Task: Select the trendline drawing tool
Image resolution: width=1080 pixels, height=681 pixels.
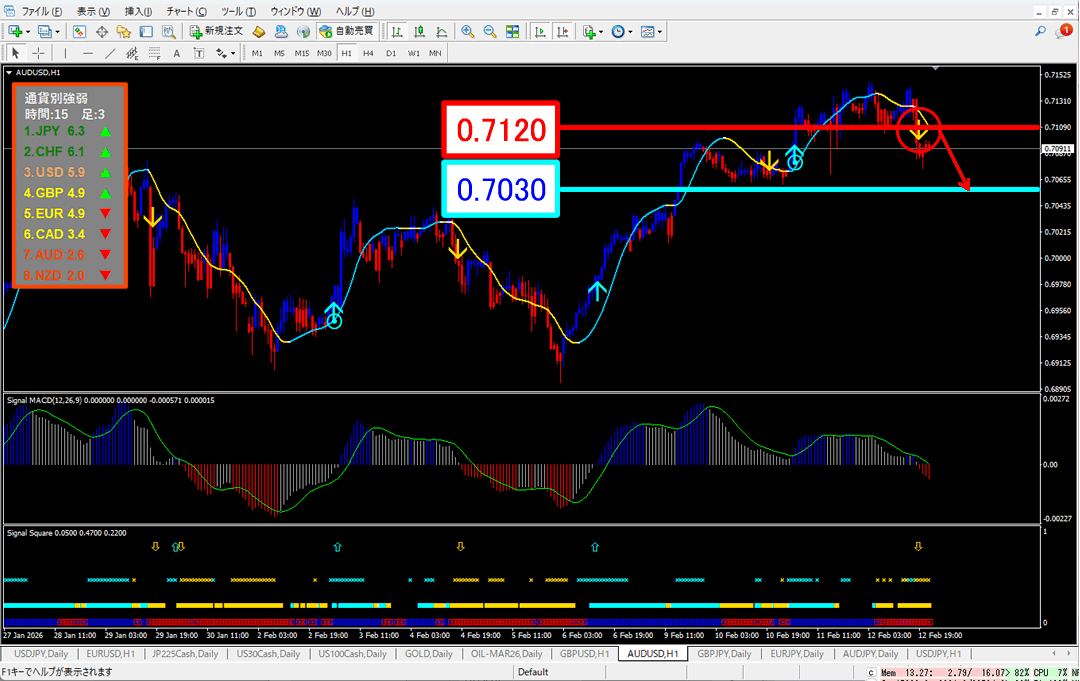Action: [x=110, y=53]
